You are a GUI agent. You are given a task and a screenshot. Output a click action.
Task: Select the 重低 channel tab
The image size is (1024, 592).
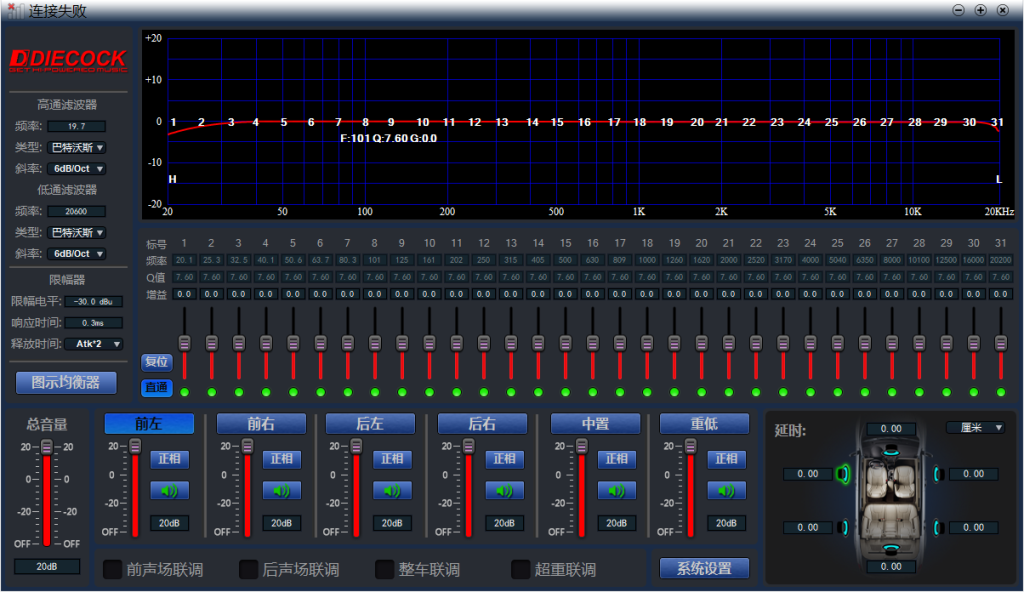[704, 423]
